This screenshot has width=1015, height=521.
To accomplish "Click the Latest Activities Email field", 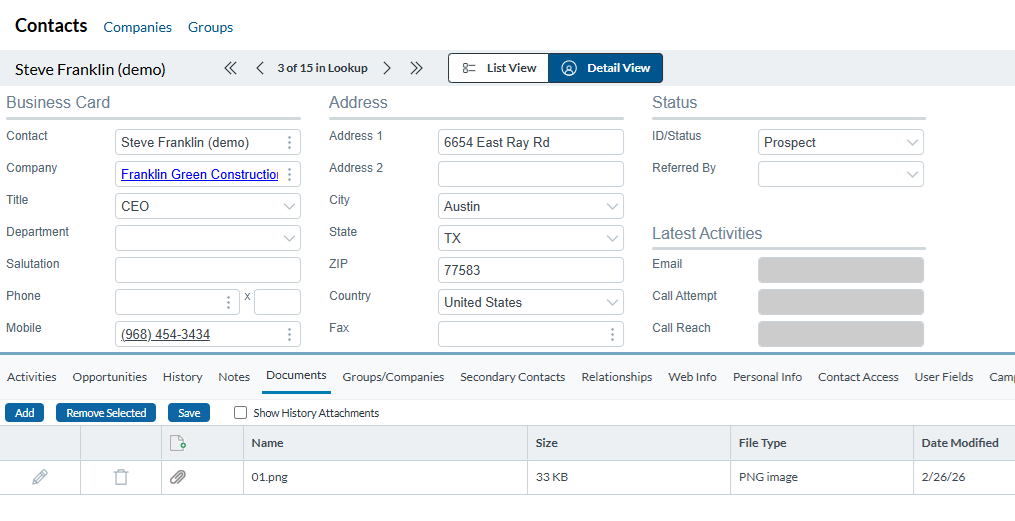I will (841, 270).
